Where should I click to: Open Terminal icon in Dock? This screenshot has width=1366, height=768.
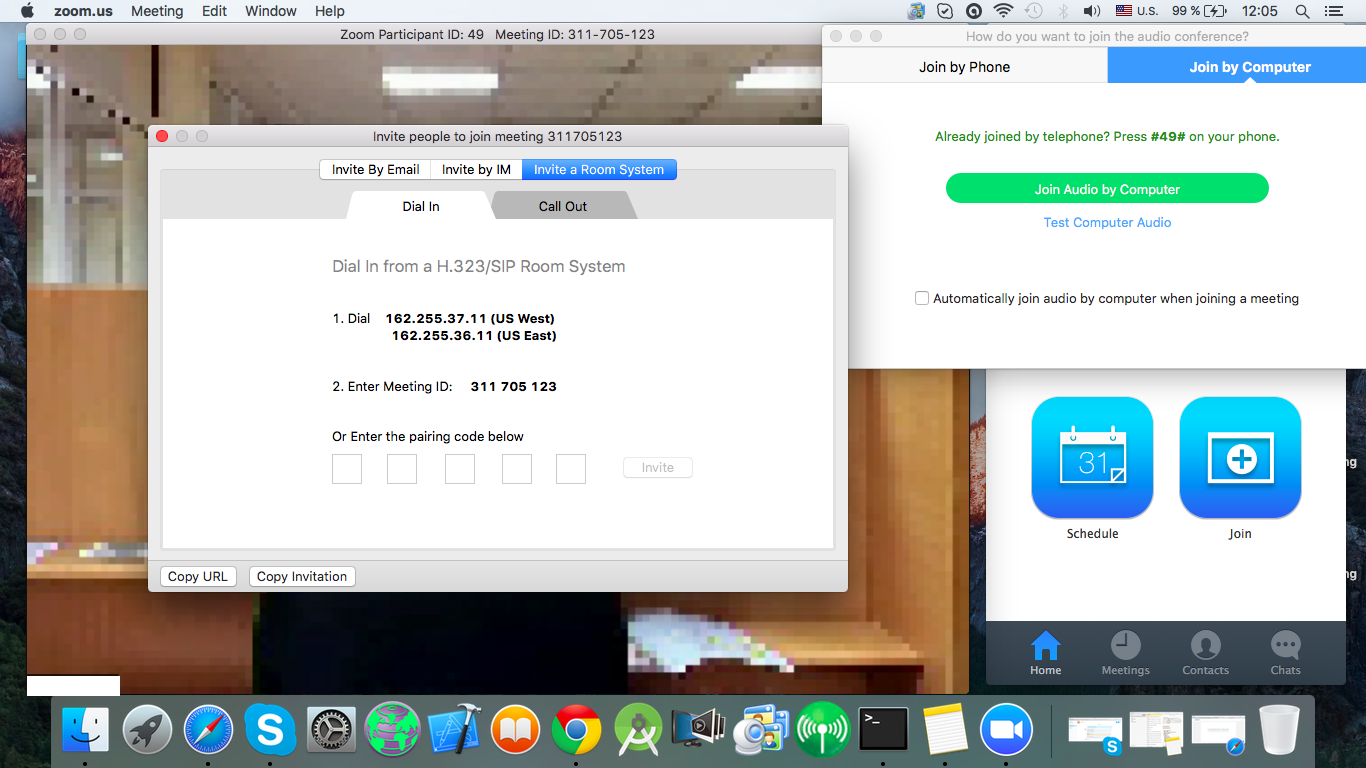[x=884, y=730]
